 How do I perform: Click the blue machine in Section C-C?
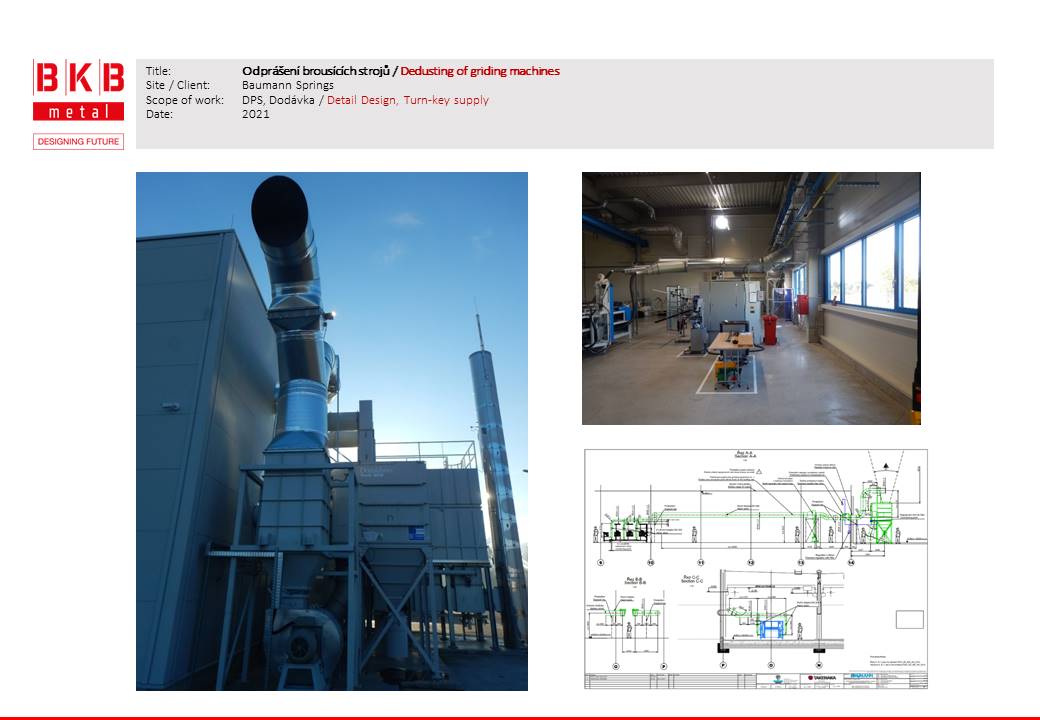770,628
